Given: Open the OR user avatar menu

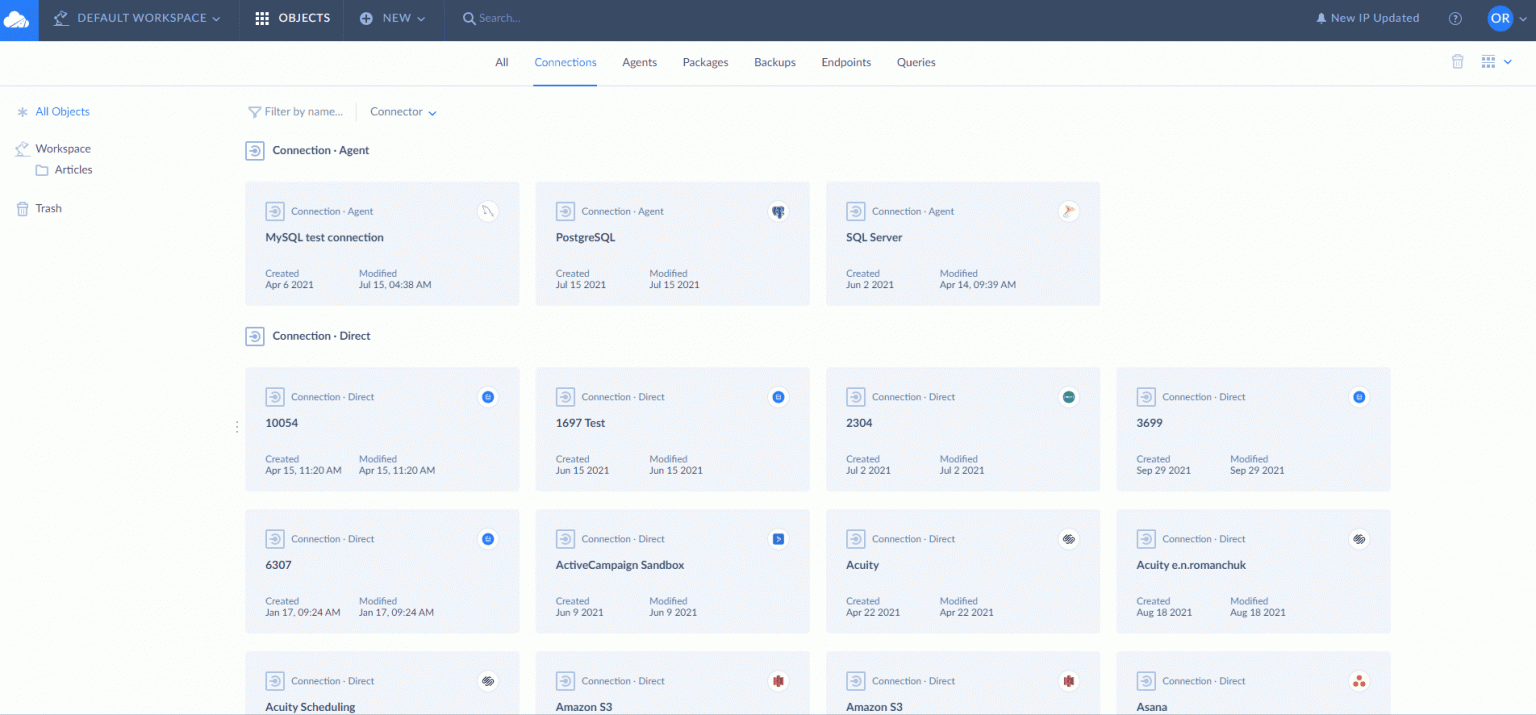Looking at the screenshot, I should (x=1500, y=19).
